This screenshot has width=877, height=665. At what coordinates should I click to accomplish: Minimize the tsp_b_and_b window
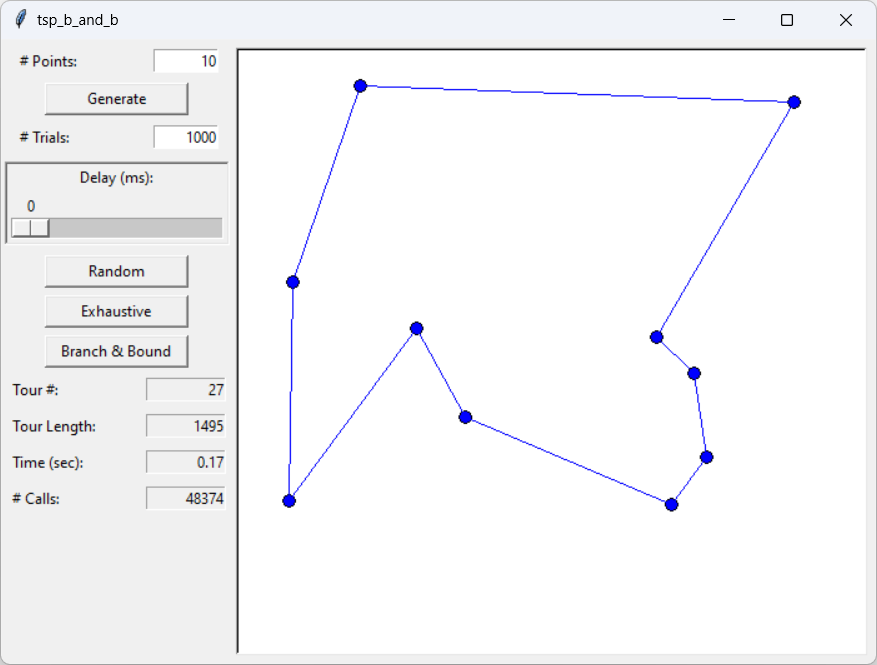point(729,20)
